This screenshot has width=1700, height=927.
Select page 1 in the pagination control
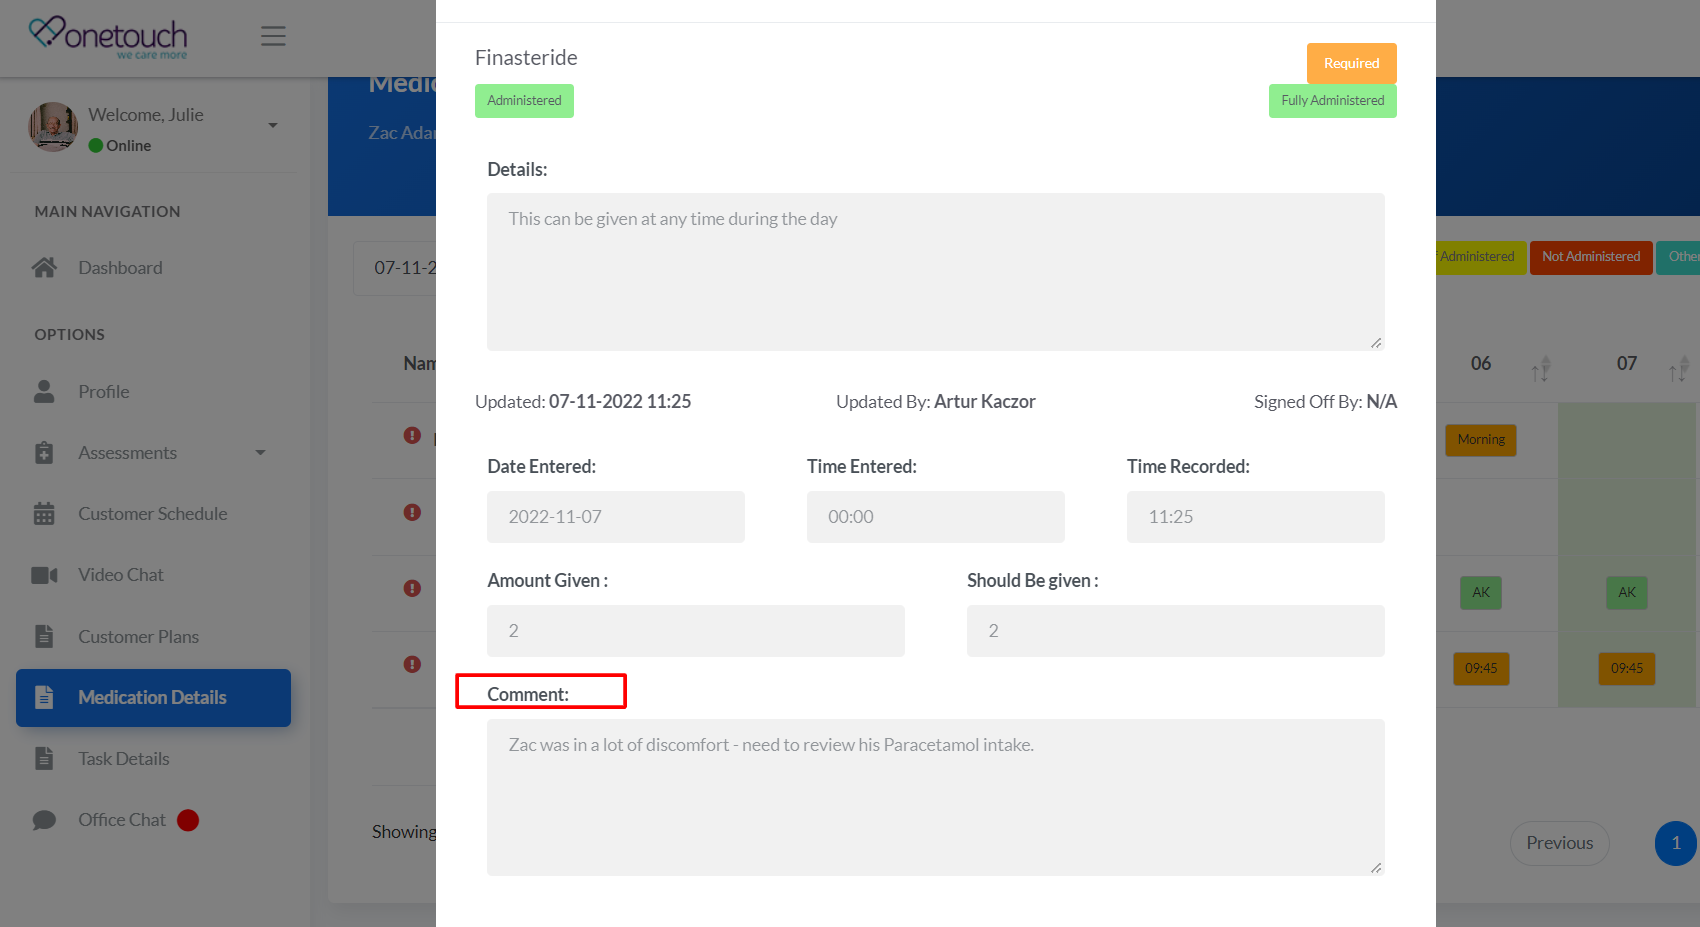(x=1675, y=843)
